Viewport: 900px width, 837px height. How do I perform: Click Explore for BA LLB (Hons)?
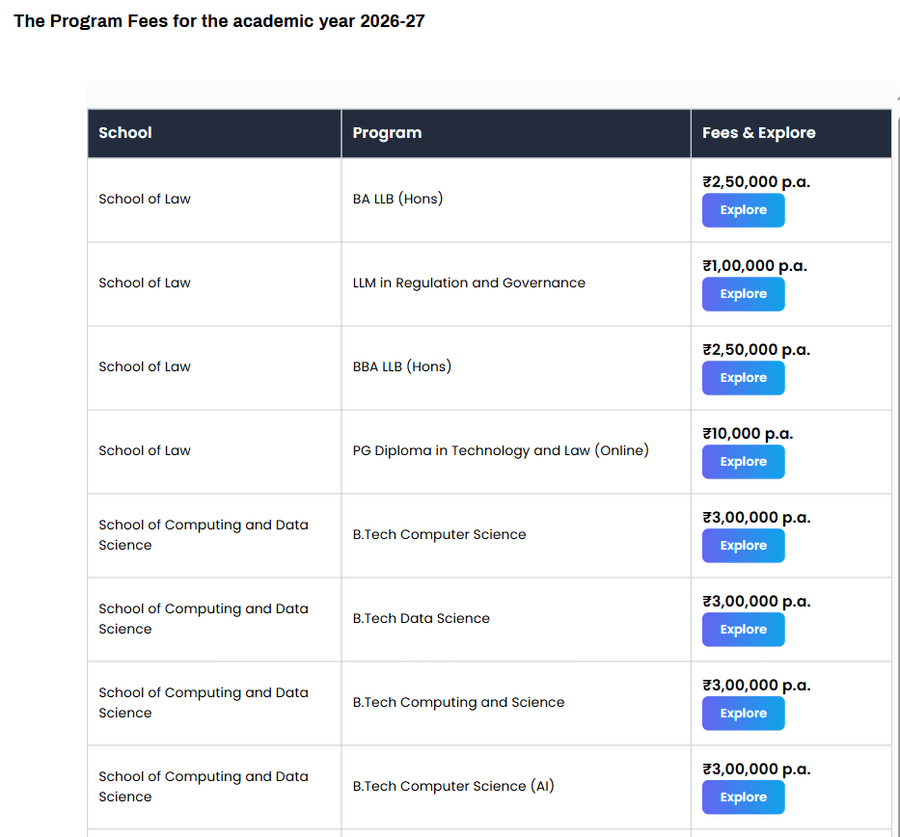[x=743, y=210]
